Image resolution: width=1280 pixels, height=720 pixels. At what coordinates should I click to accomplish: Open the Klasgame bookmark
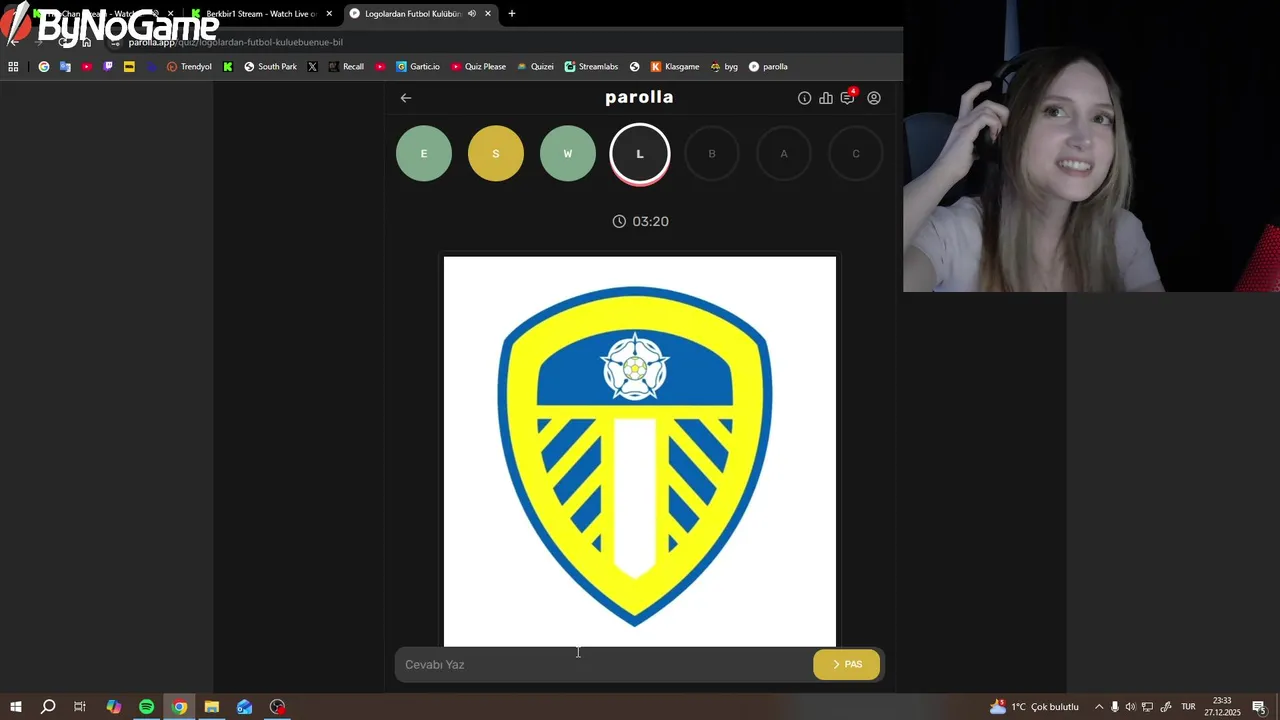tap(675, 67)
